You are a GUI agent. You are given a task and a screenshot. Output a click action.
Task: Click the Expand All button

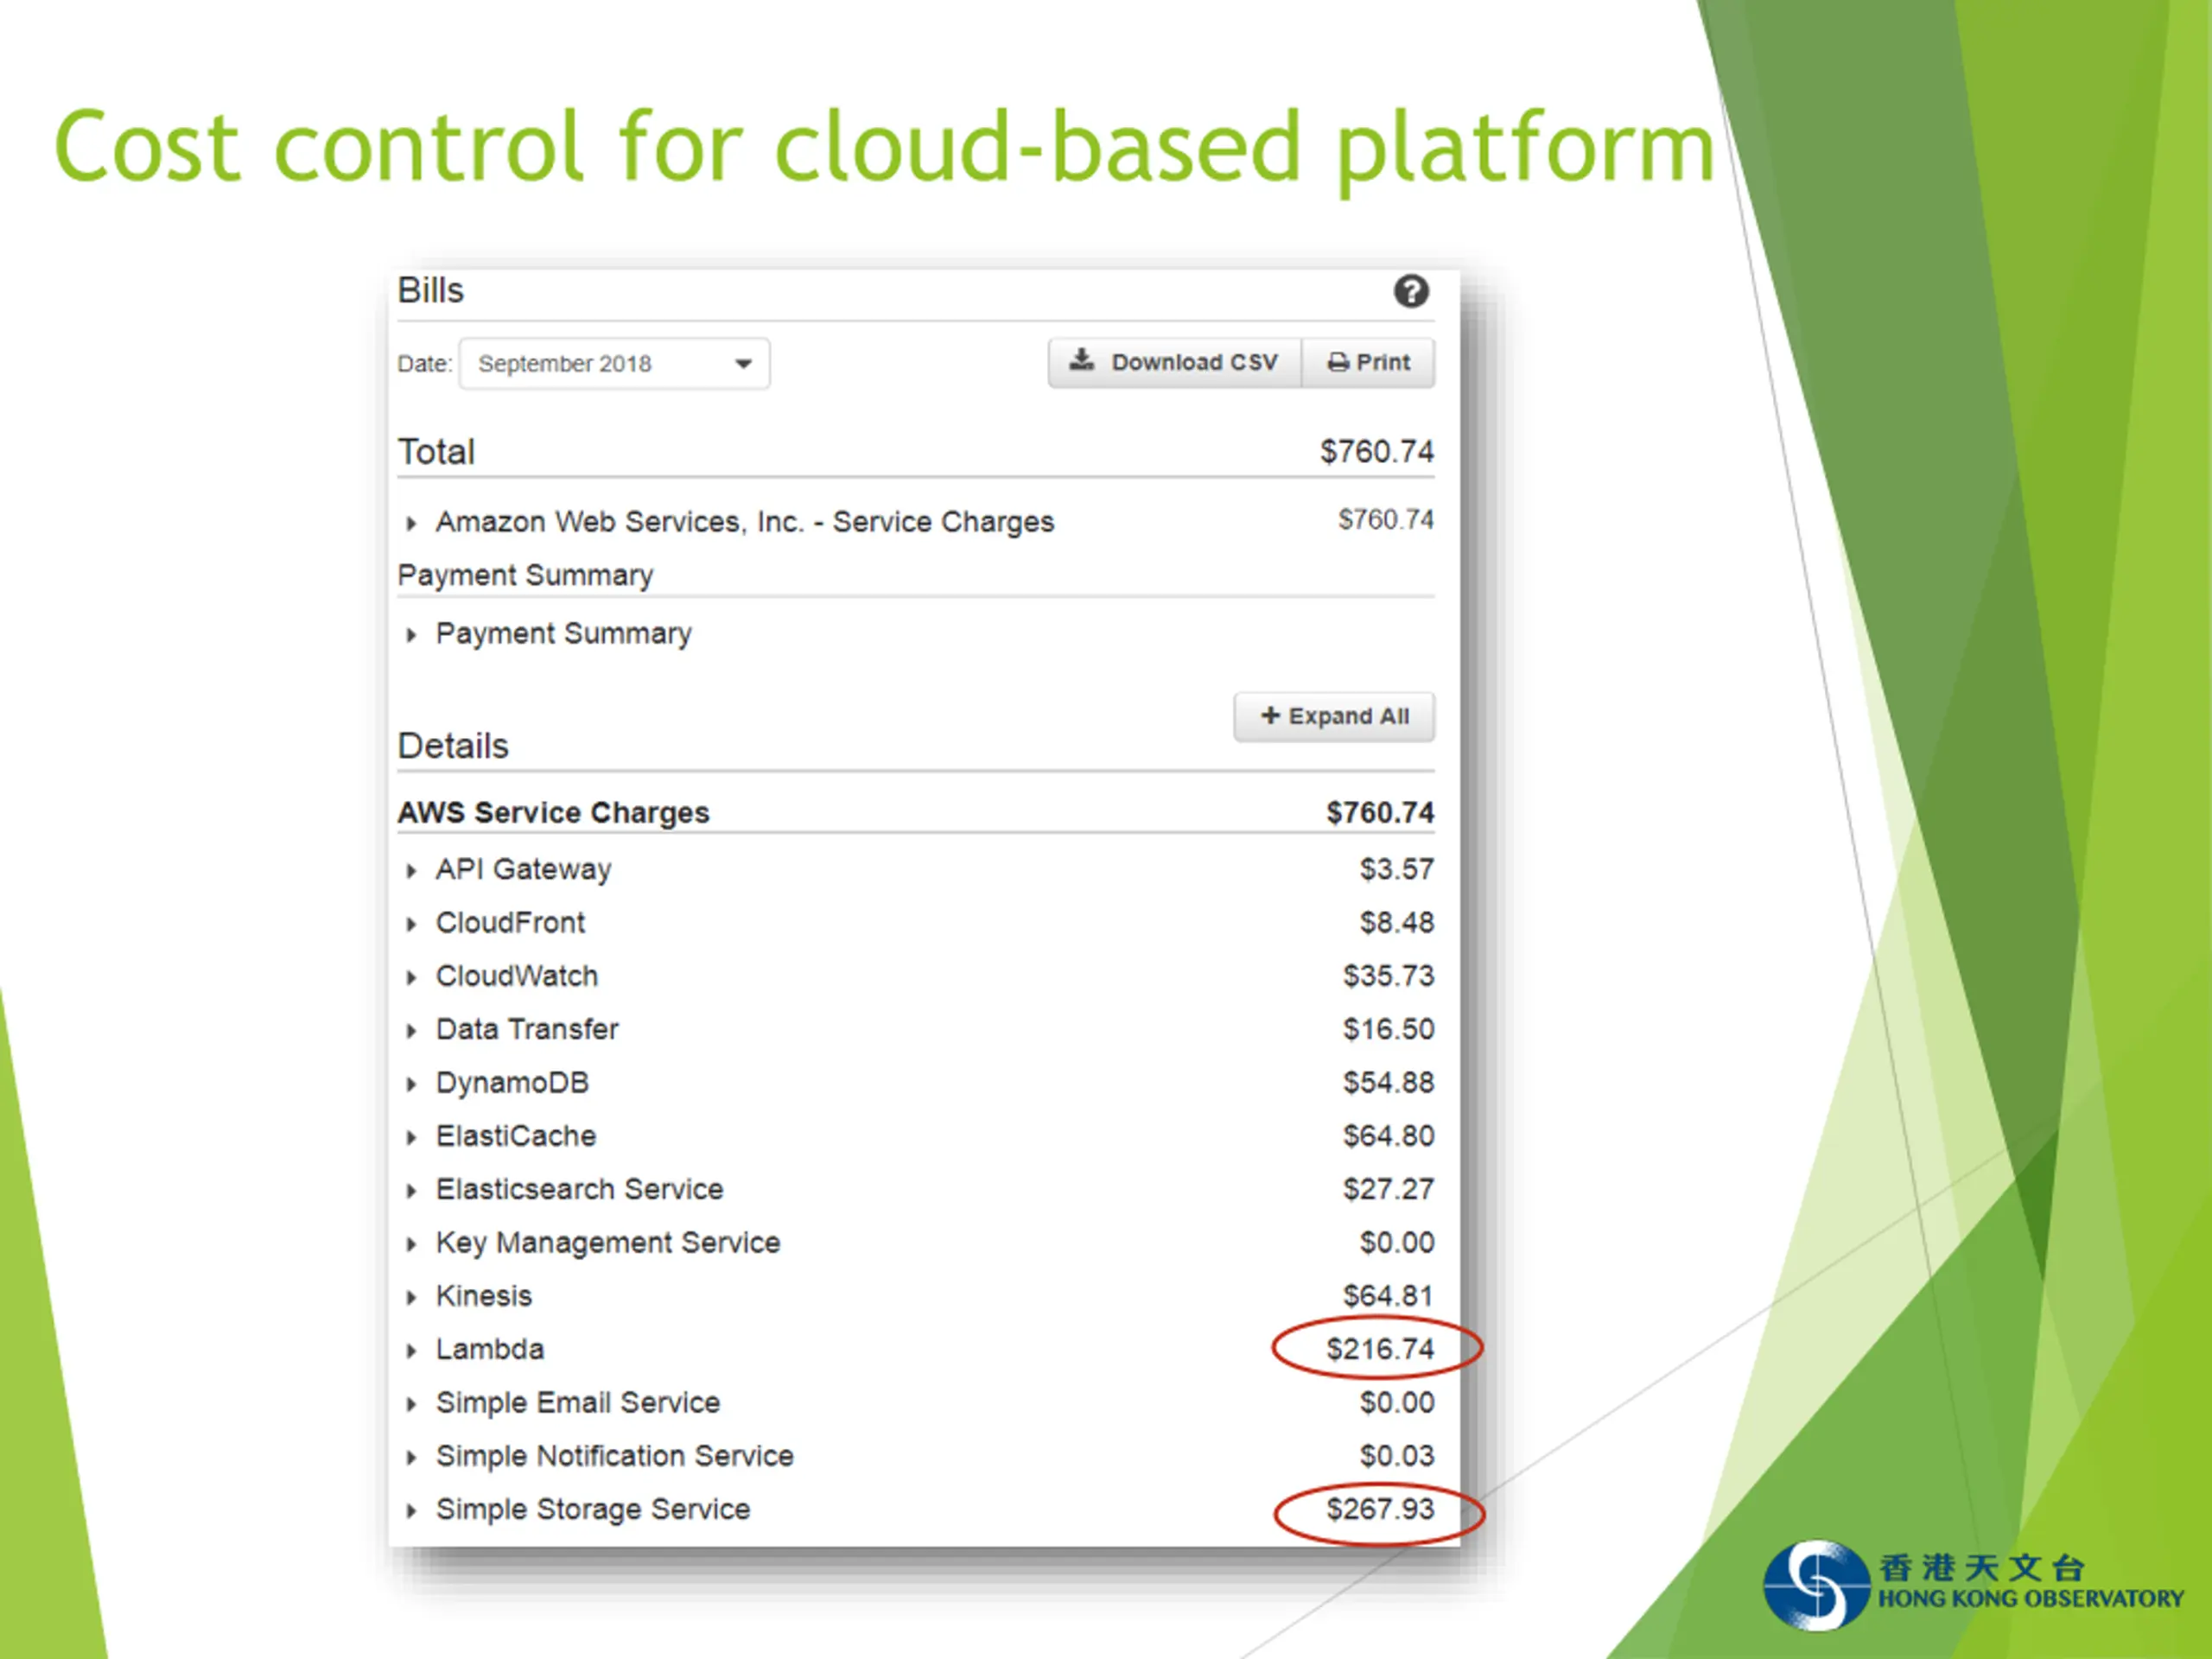point(1334,716)
